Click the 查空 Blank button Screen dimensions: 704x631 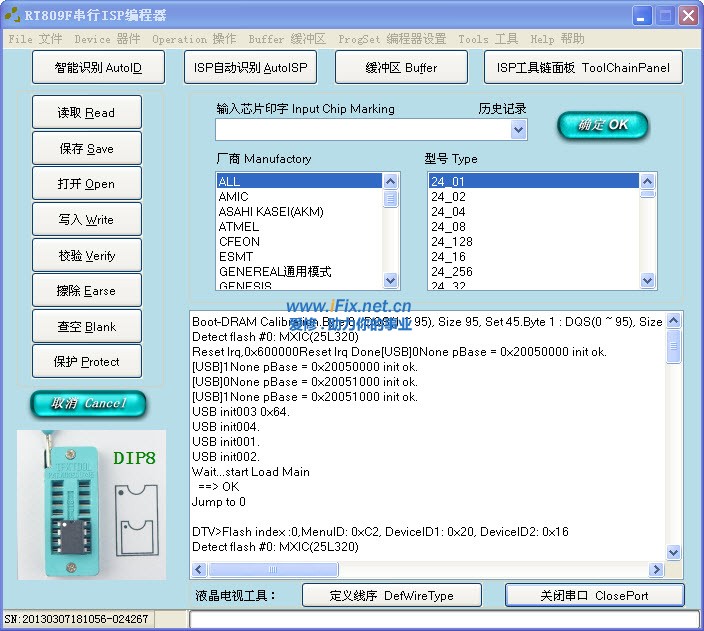point(87,327)
